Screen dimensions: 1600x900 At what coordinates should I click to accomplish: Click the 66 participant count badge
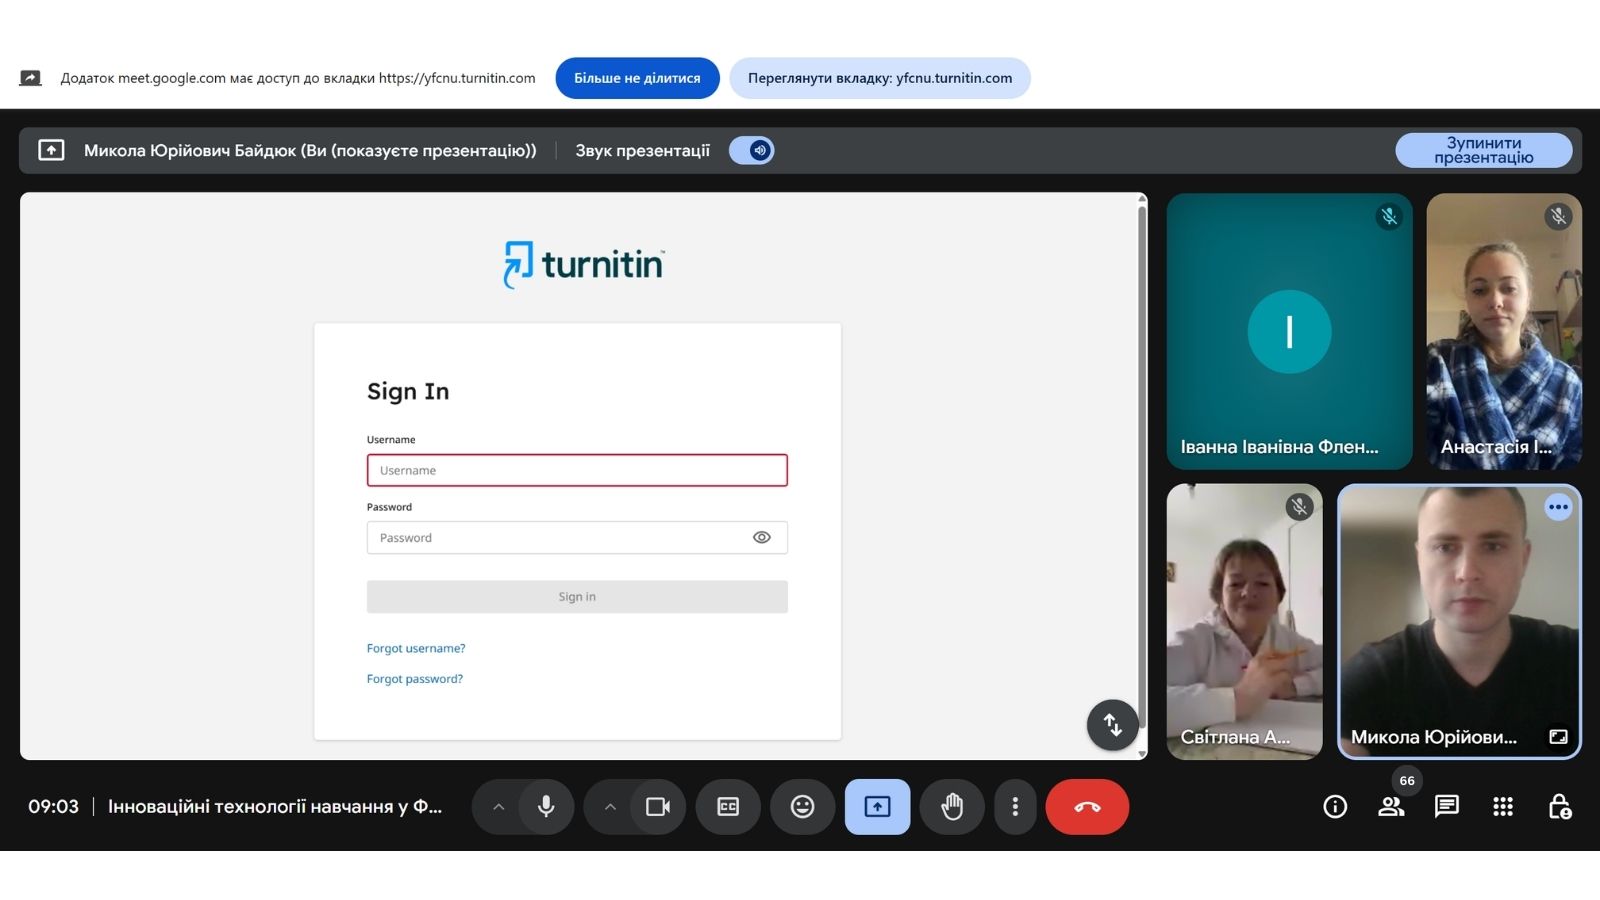pos(1407,781)
